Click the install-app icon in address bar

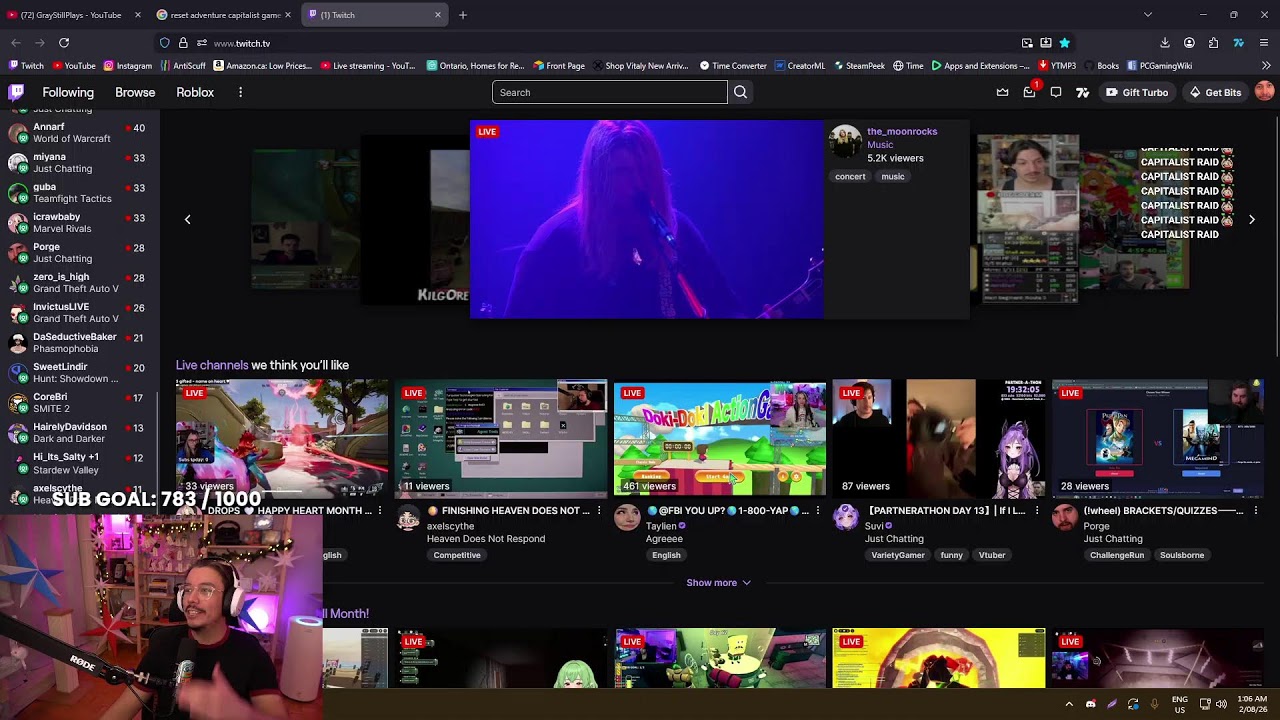click(1045, 43)
